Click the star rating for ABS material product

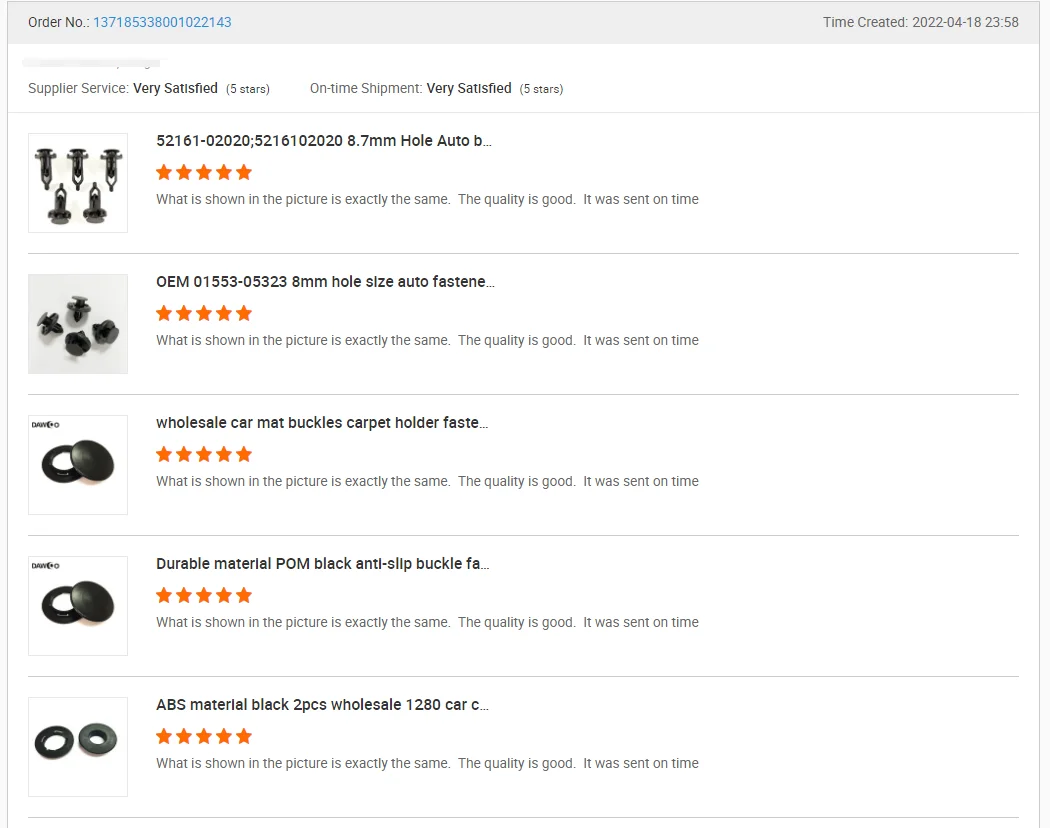pos(204,736)
